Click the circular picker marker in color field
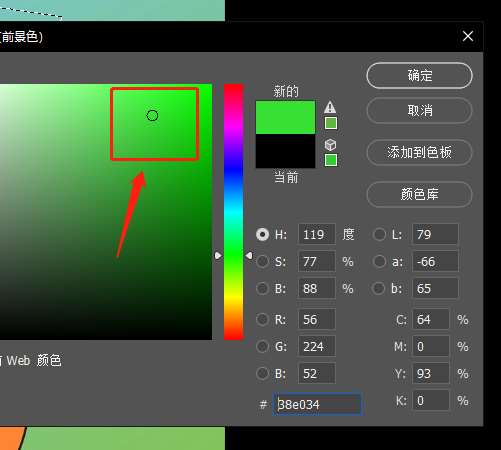501x450 pixels. (x=152, y=116)
